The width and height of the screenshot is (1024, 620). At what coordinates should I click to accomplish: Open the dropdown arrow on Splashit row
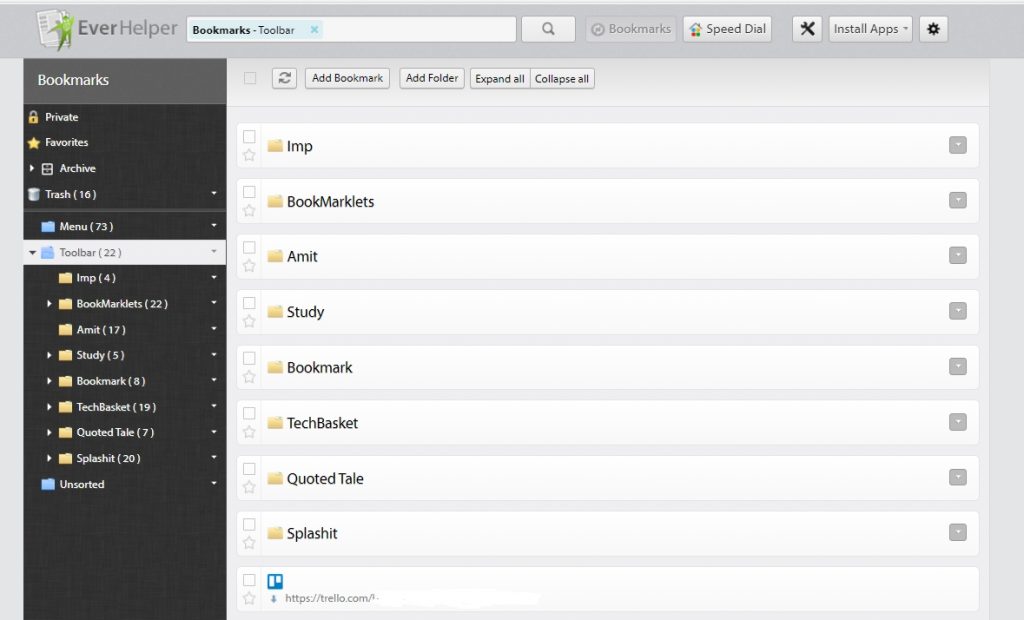coord(957,533)
